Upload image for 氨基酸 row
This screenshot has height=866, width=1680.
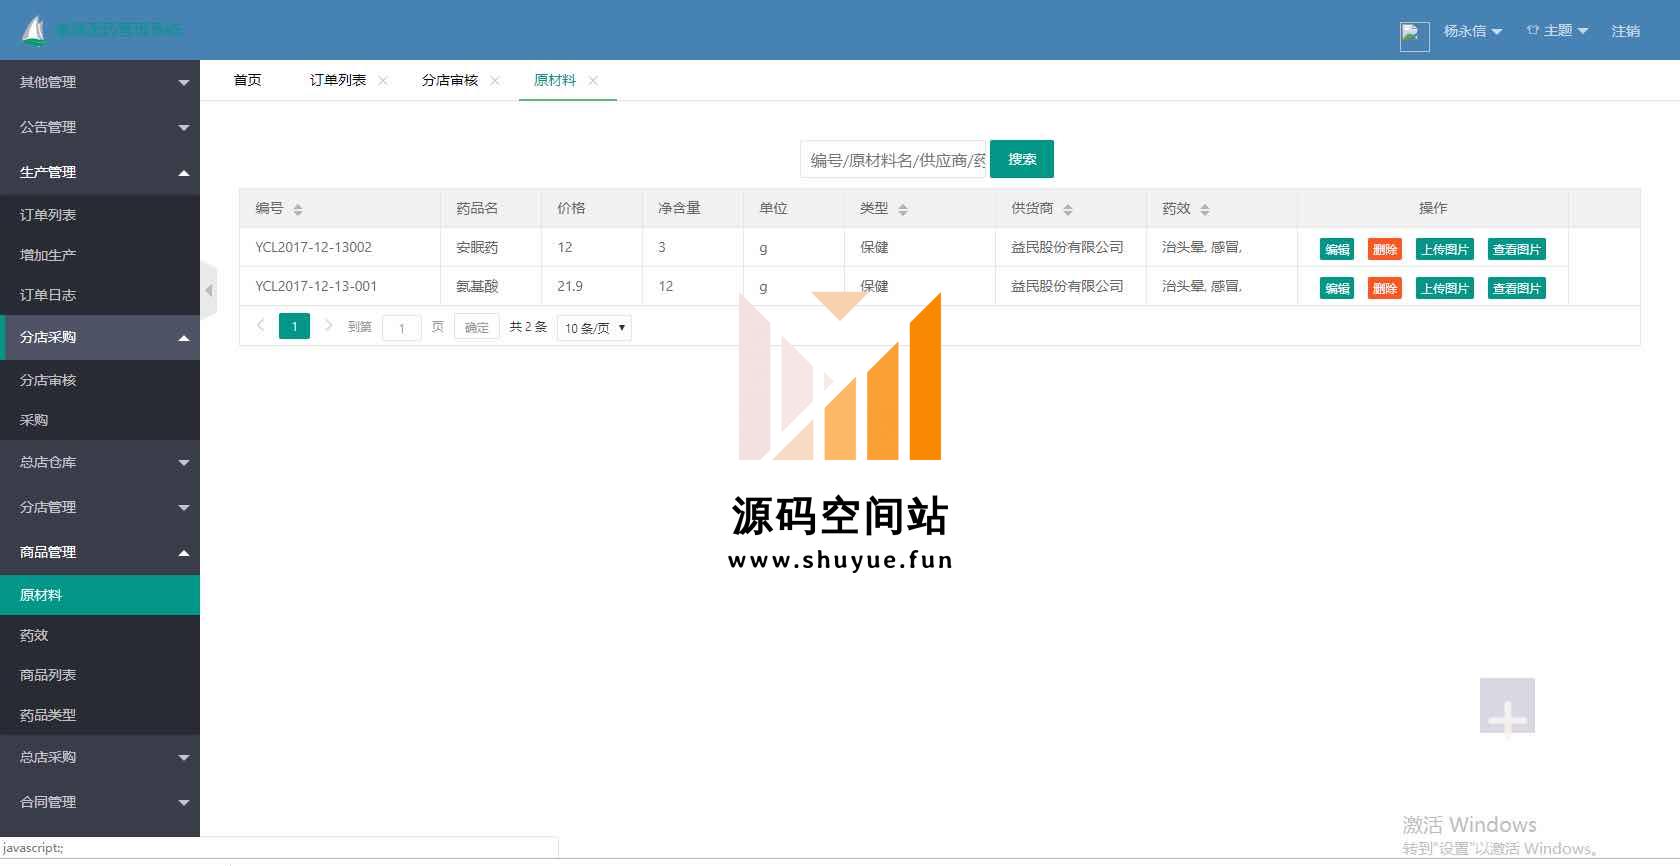(x=1445, y=288)
